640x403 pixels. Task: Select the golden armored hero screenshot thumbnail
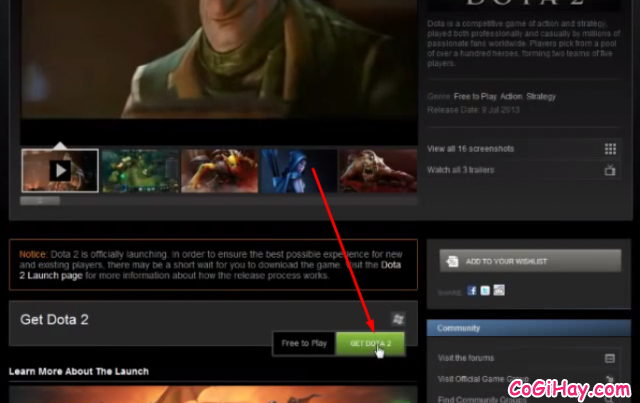pos(220,170)
